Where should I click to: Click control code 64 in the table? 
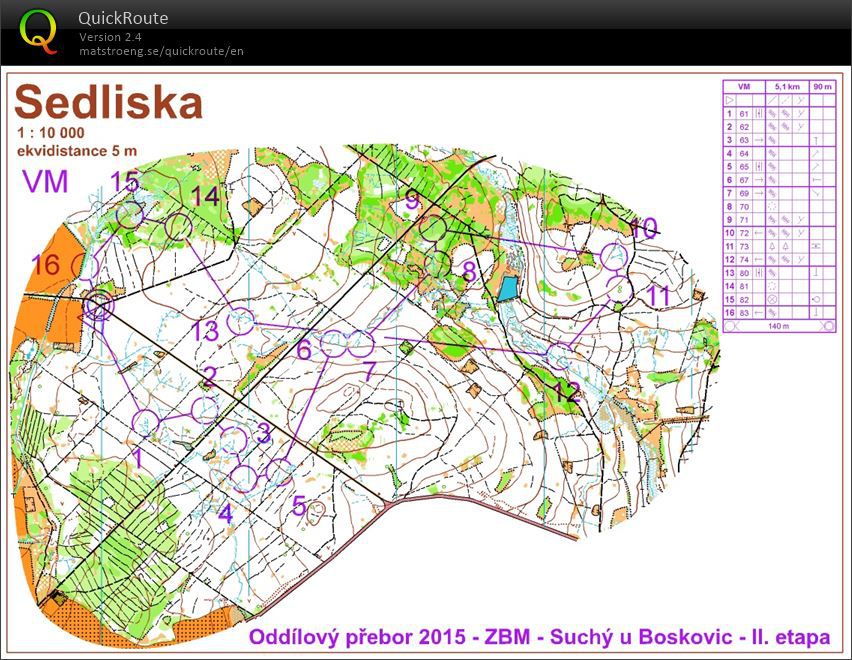(x=744, y=154)
